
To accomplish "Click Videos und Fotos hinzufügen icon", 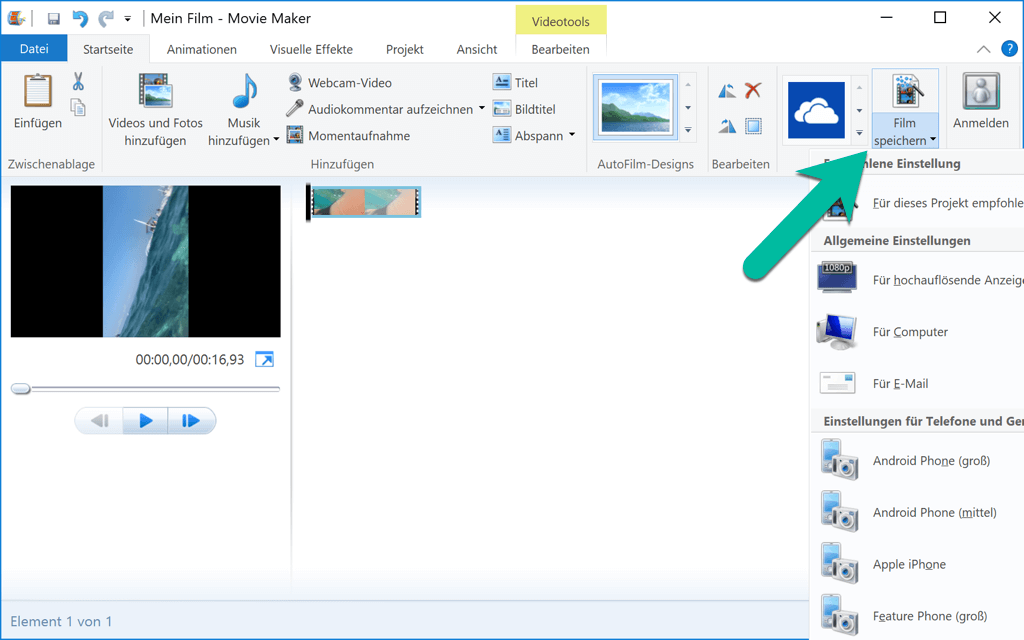I will (x=155, y=90).
